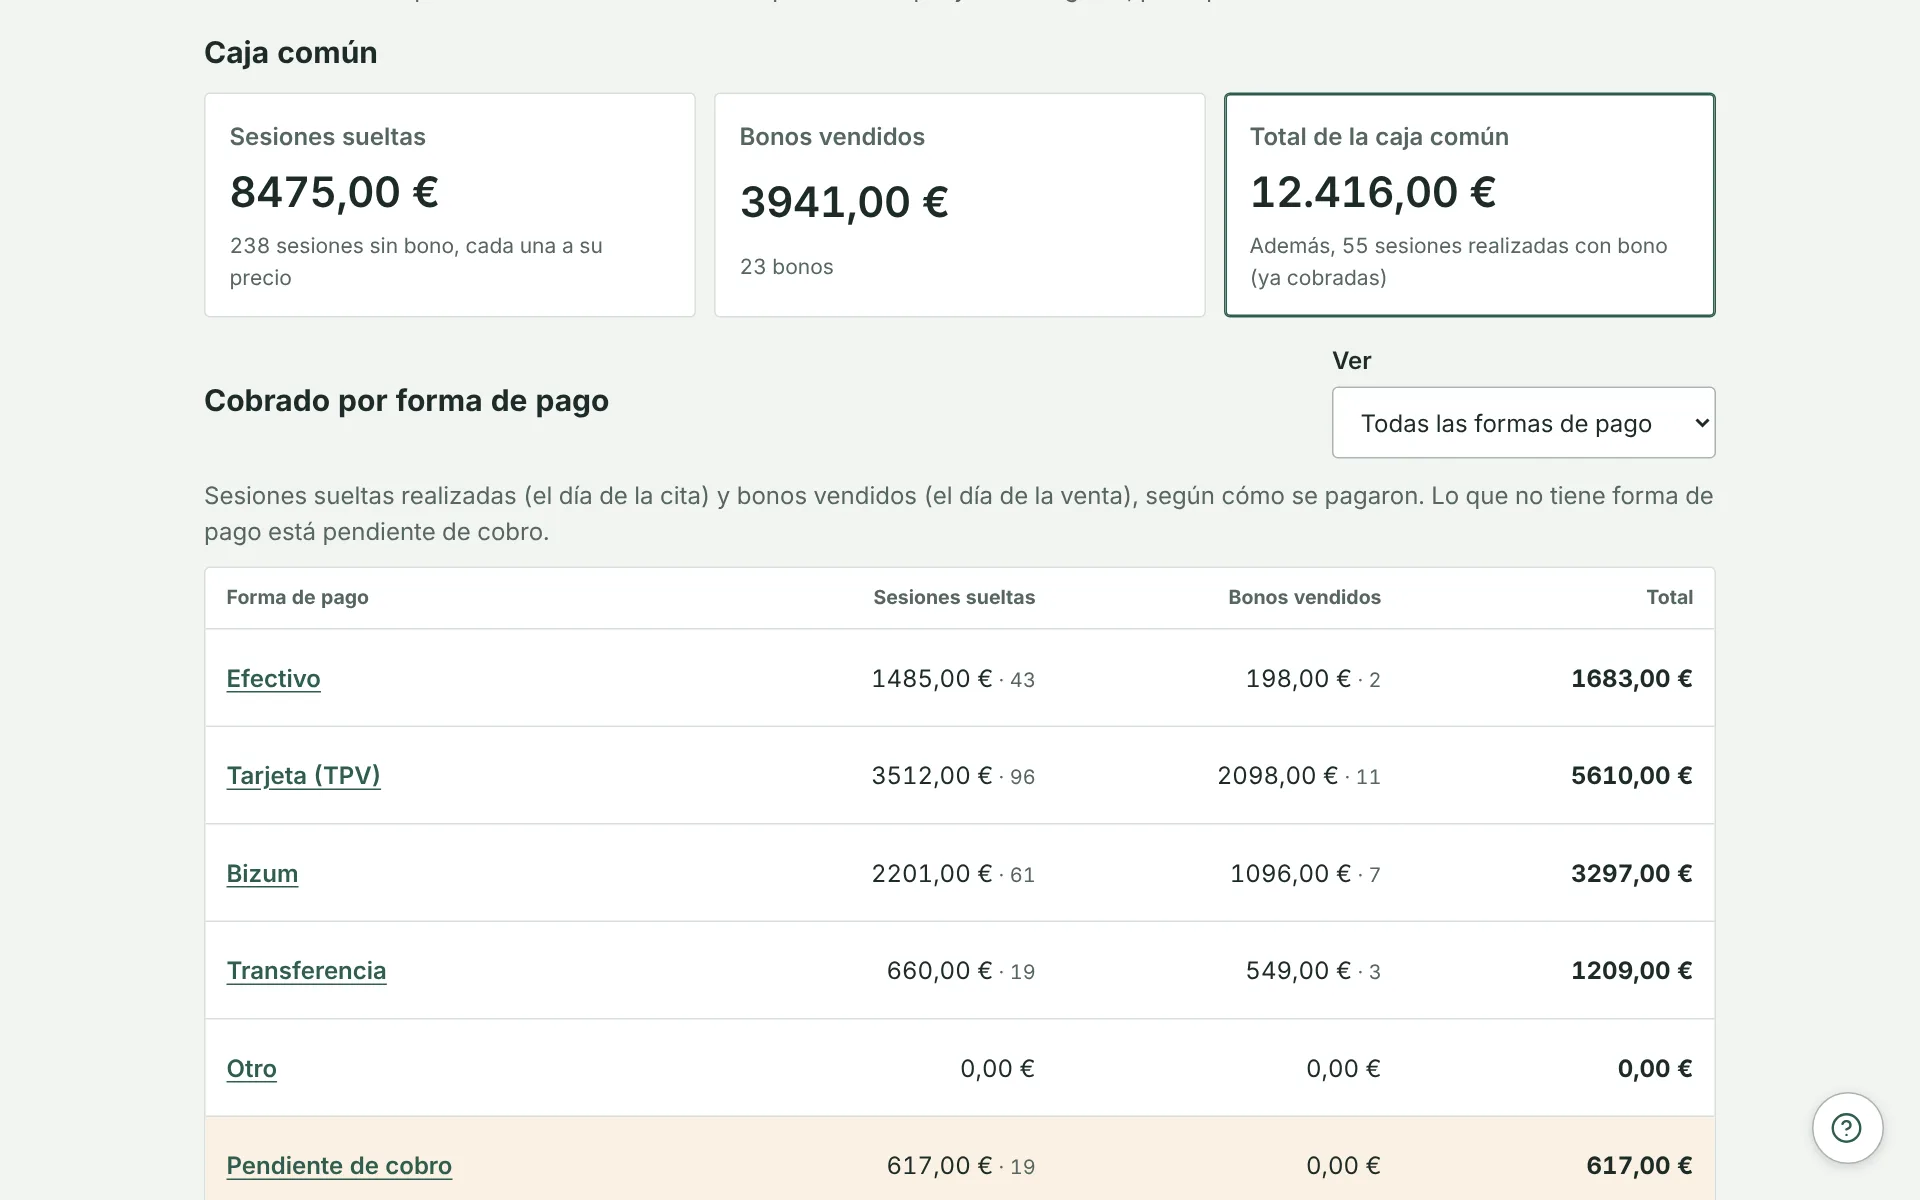1920x1200 pixels.
Task: Select the Bonos vendidos summary card
Action: [960, 205]
